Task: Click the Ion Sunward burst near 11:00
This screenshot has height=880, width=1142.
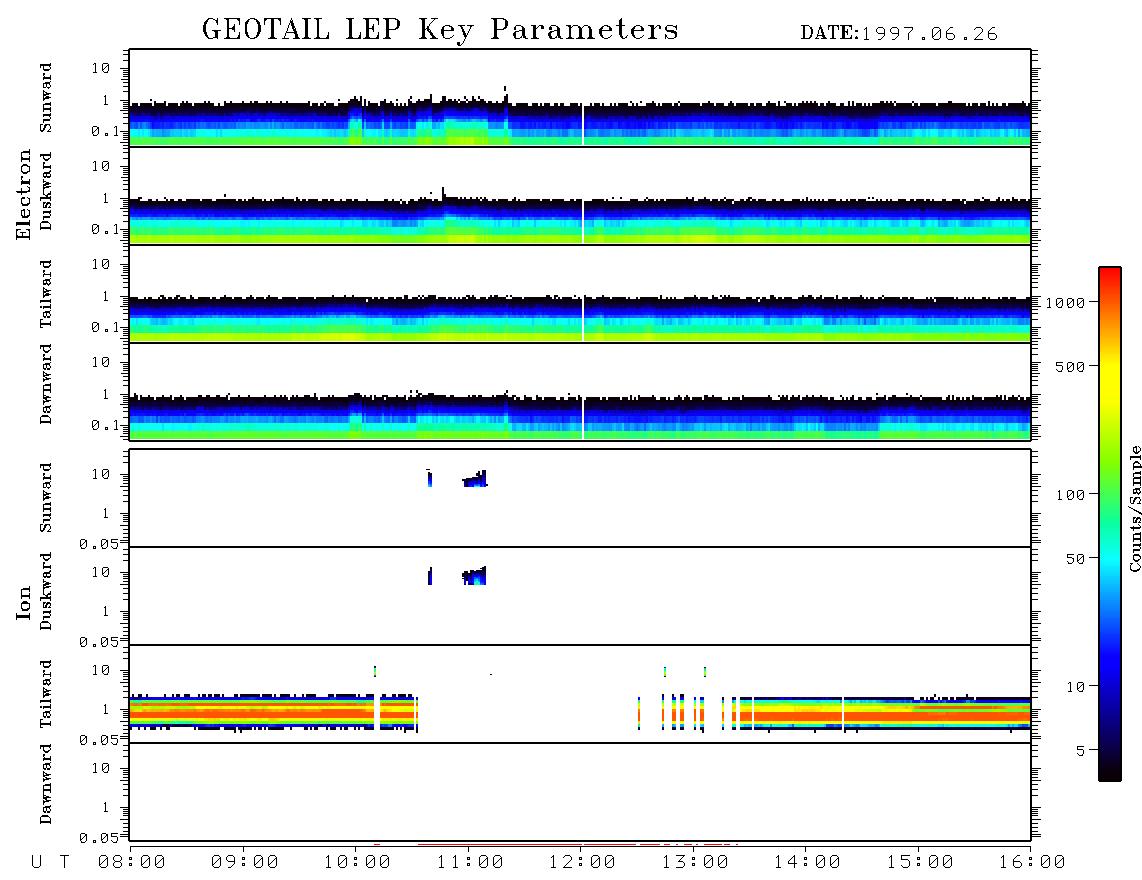Action: tap(475, 479)
